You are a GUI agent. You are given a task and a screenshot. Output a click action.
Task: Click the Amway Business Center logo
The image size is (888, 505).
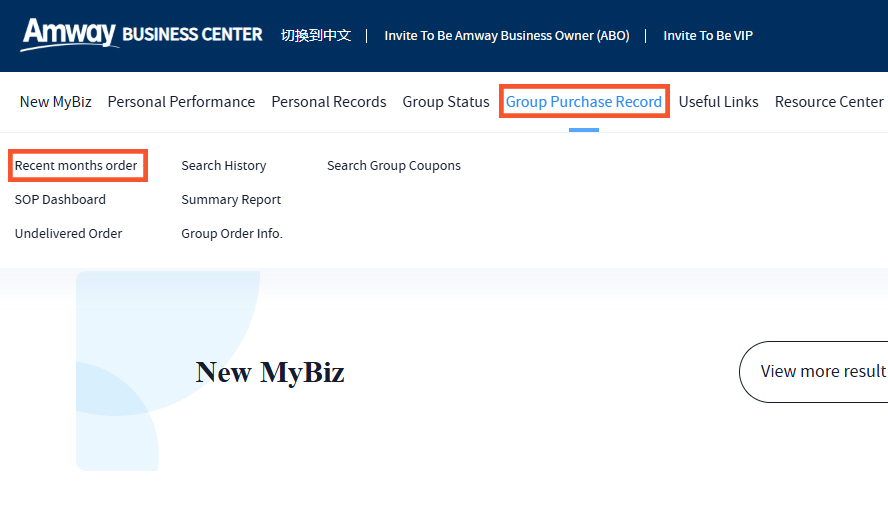click(142, 35)
